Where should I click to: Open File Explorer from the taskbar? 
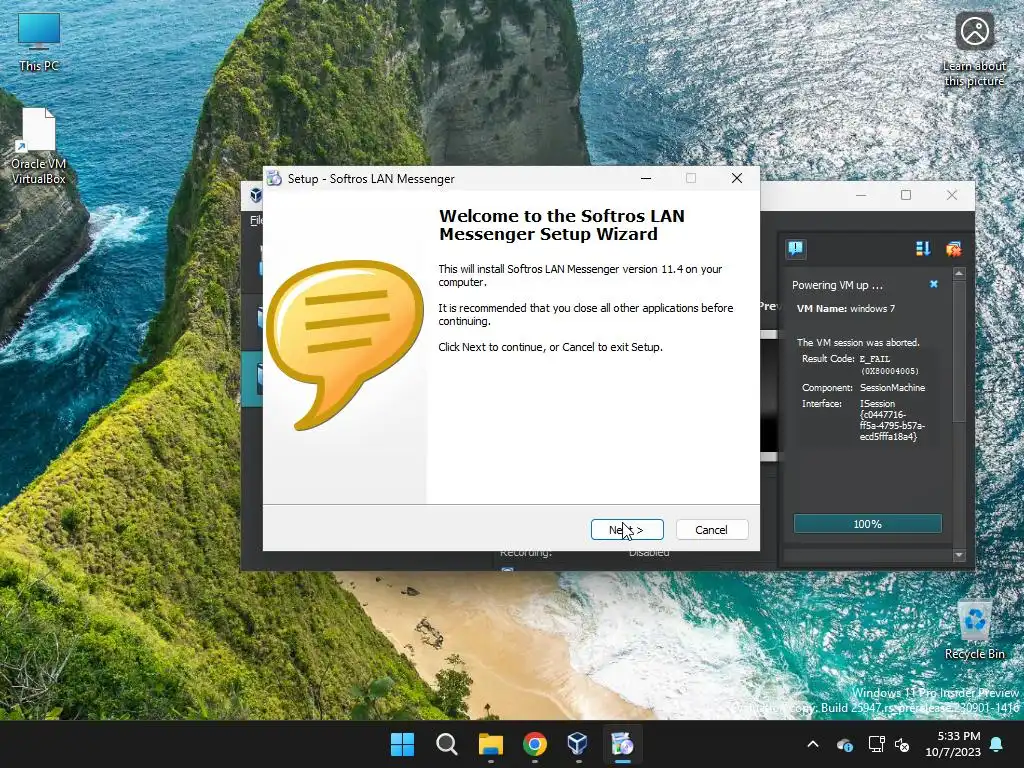[x=490, y=744]
